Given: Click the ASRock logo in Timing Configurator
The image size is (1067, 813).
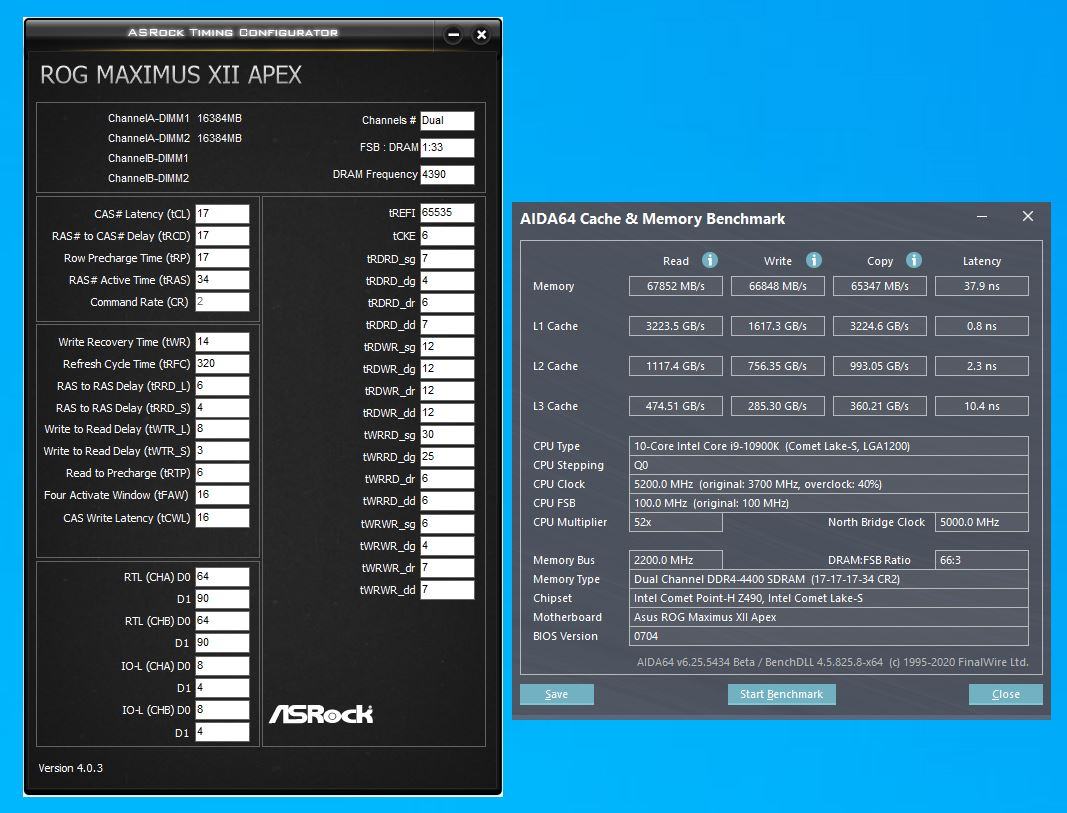Looking at the screenshot, I should pos(321,714).
